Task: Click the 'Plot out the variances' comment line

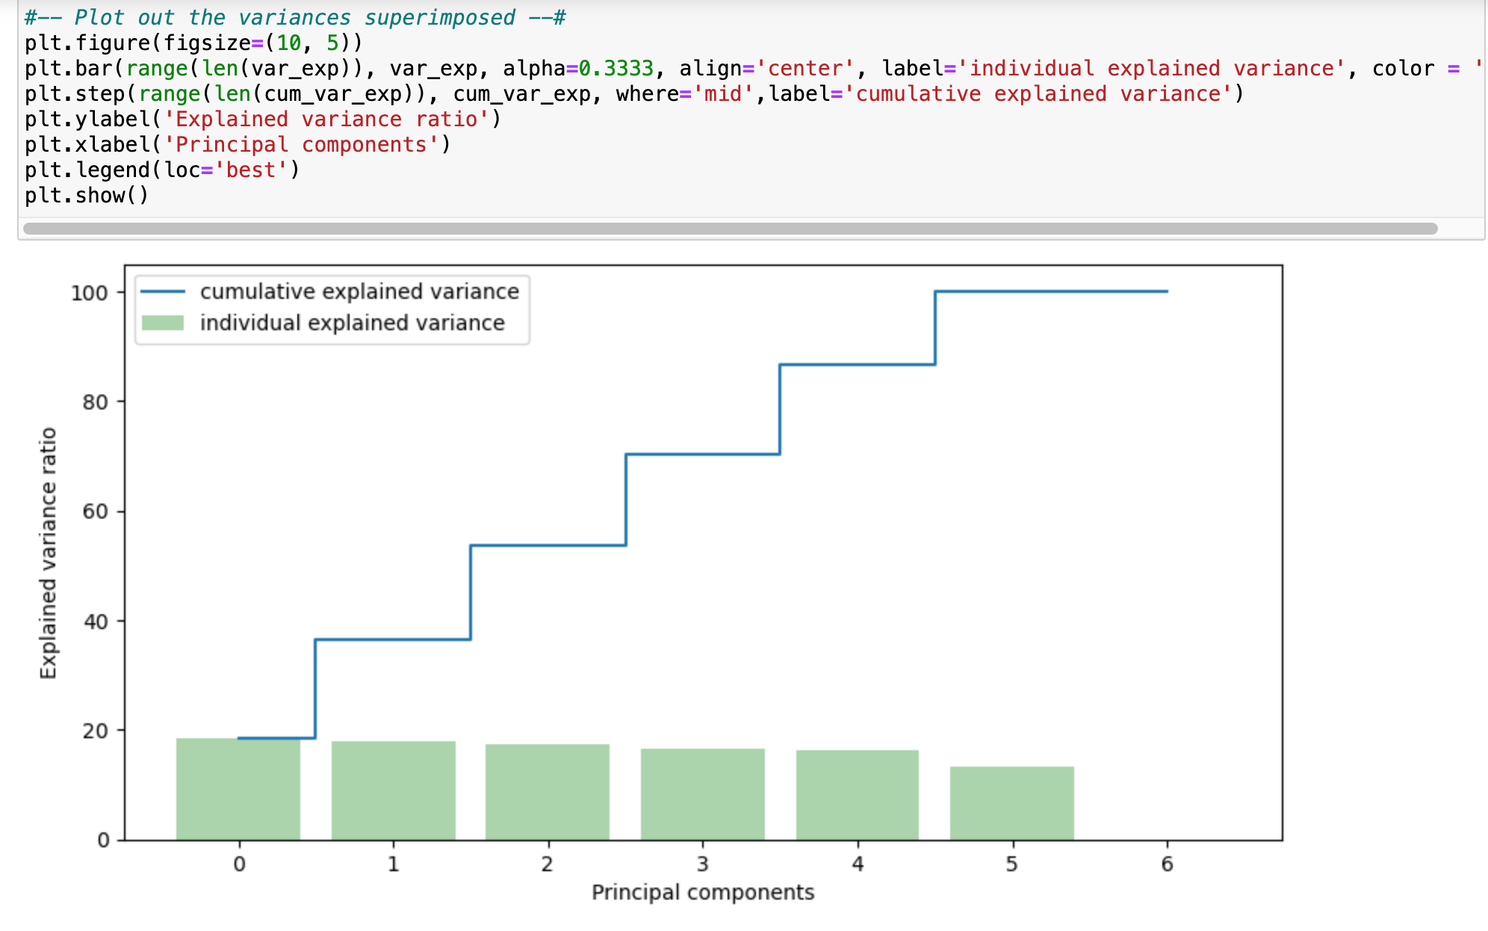Action: [x=295, y=17]
